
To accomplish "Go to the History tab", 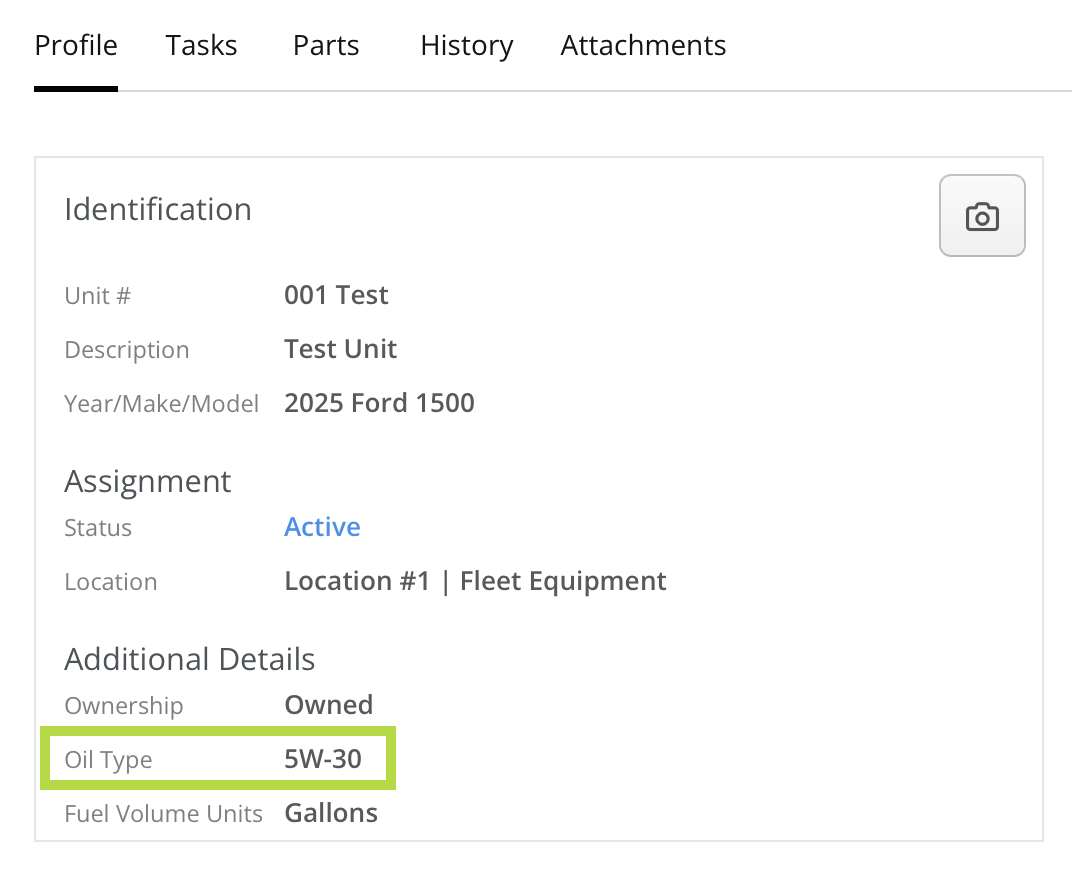I will 467,46.
